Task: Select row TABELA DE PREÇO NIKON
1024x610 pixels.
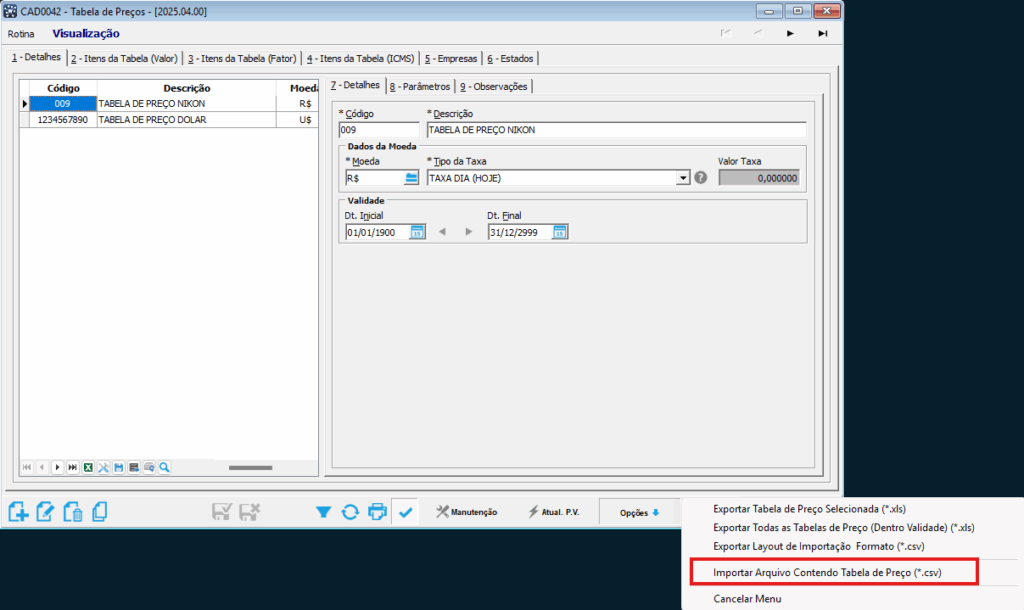Action: coord(169,104)
